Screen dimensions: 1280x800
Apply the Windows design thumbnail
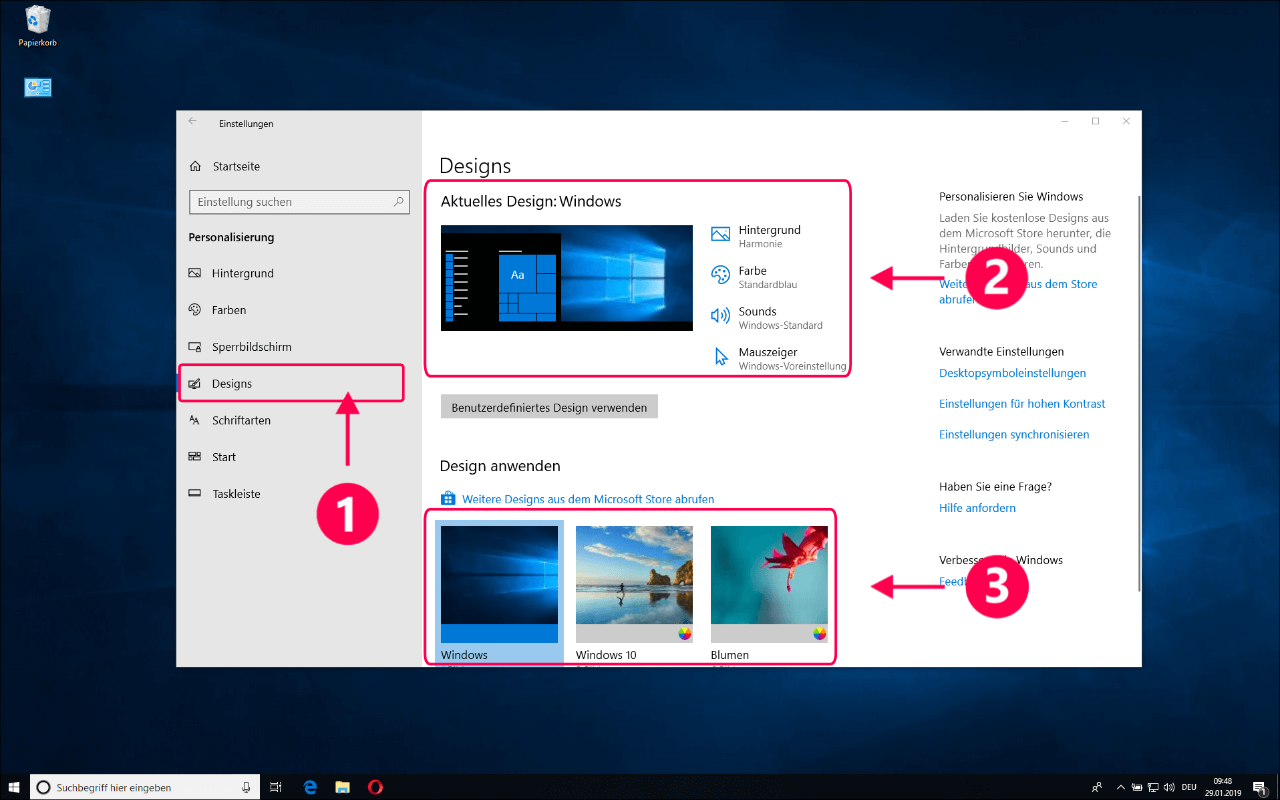tap(499, 585)
